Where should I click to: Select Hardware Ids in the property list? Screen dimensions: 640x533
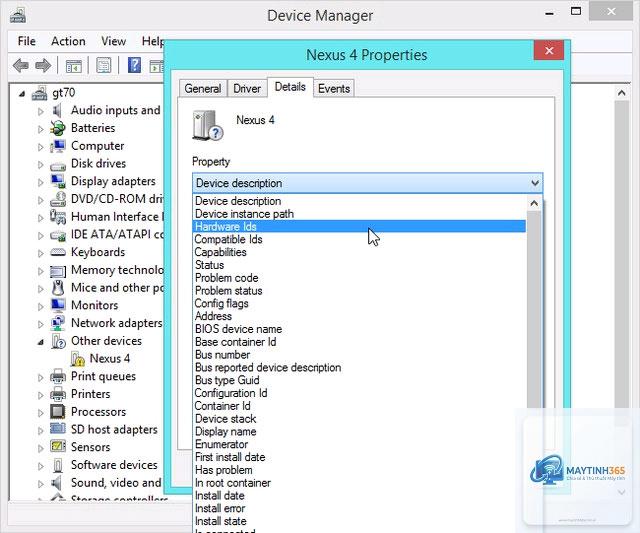[359, 227]
